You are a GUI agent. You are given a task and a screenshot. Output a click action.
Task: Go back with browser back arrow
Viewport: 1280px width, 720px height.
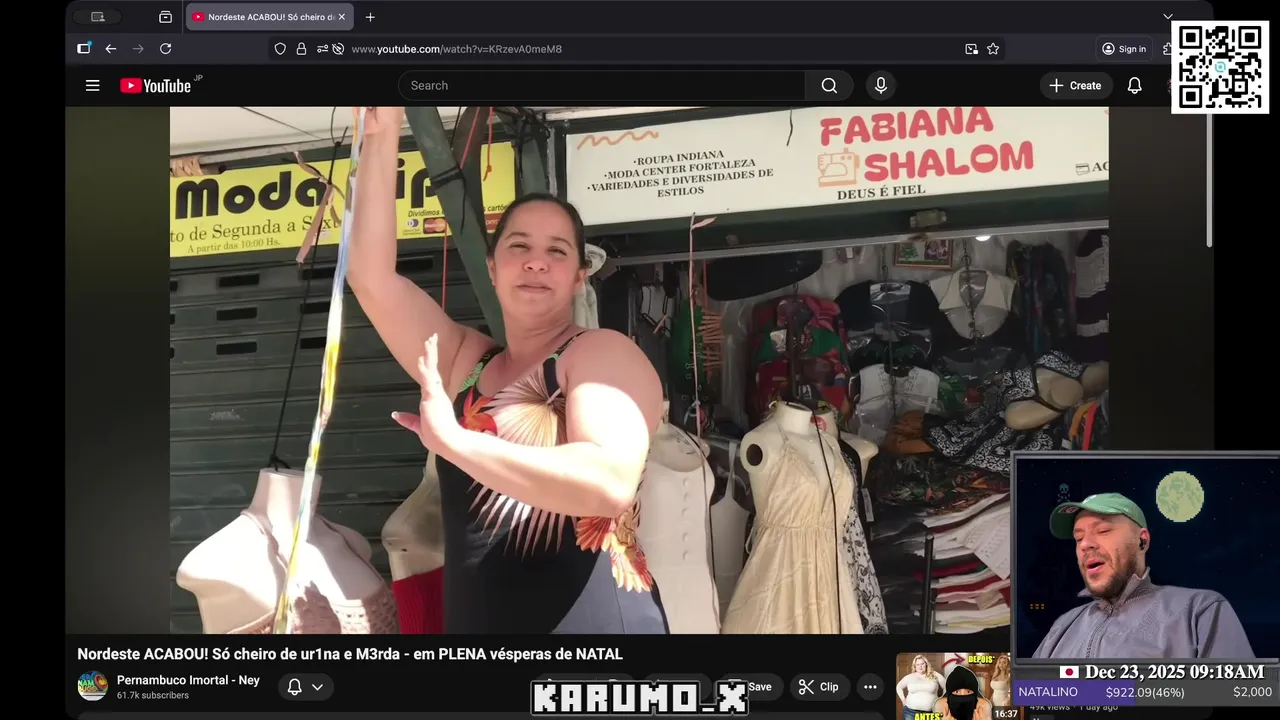pos(111,49)
